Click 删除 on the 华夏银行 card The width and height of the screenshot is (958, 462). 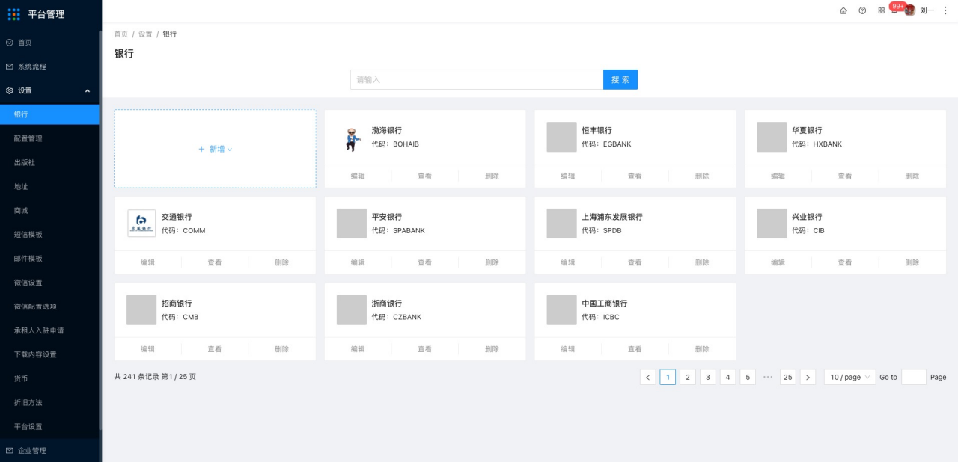point(912,176)
